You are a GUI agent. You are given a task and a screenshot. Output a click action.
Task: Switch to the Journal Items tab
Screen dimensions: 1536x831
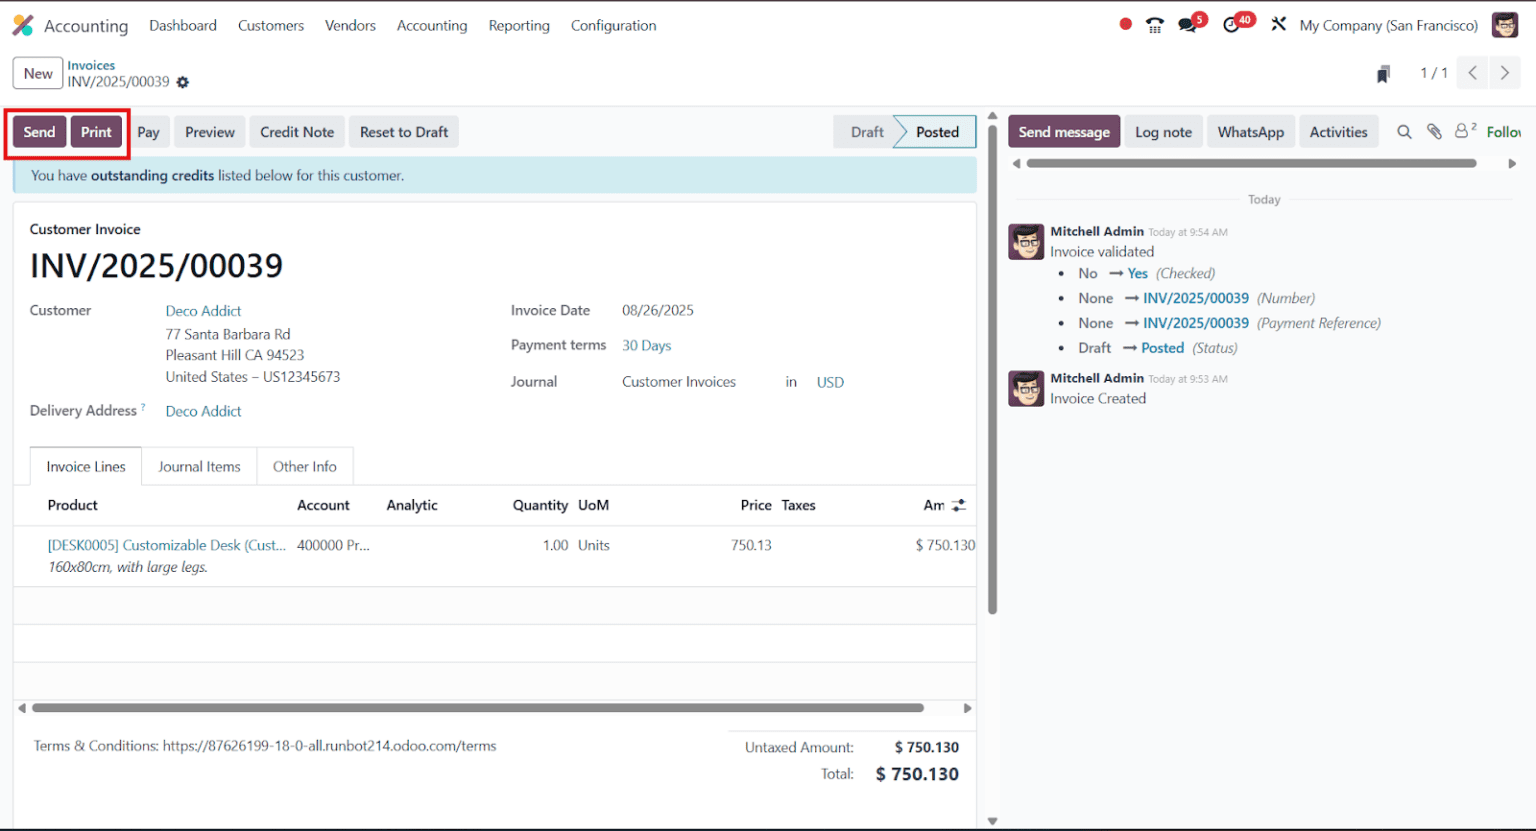[199, 466]
